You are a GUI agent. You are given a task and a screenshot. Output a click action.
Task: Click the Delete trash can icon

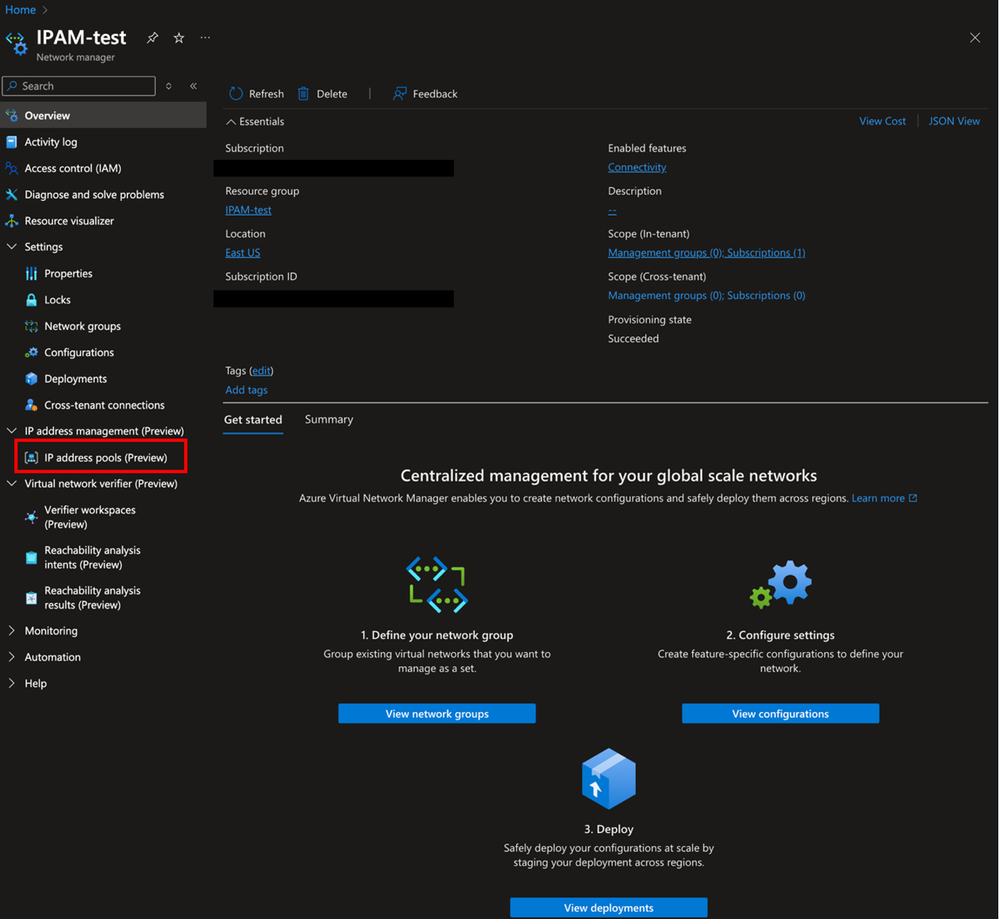tap(303, 94)
